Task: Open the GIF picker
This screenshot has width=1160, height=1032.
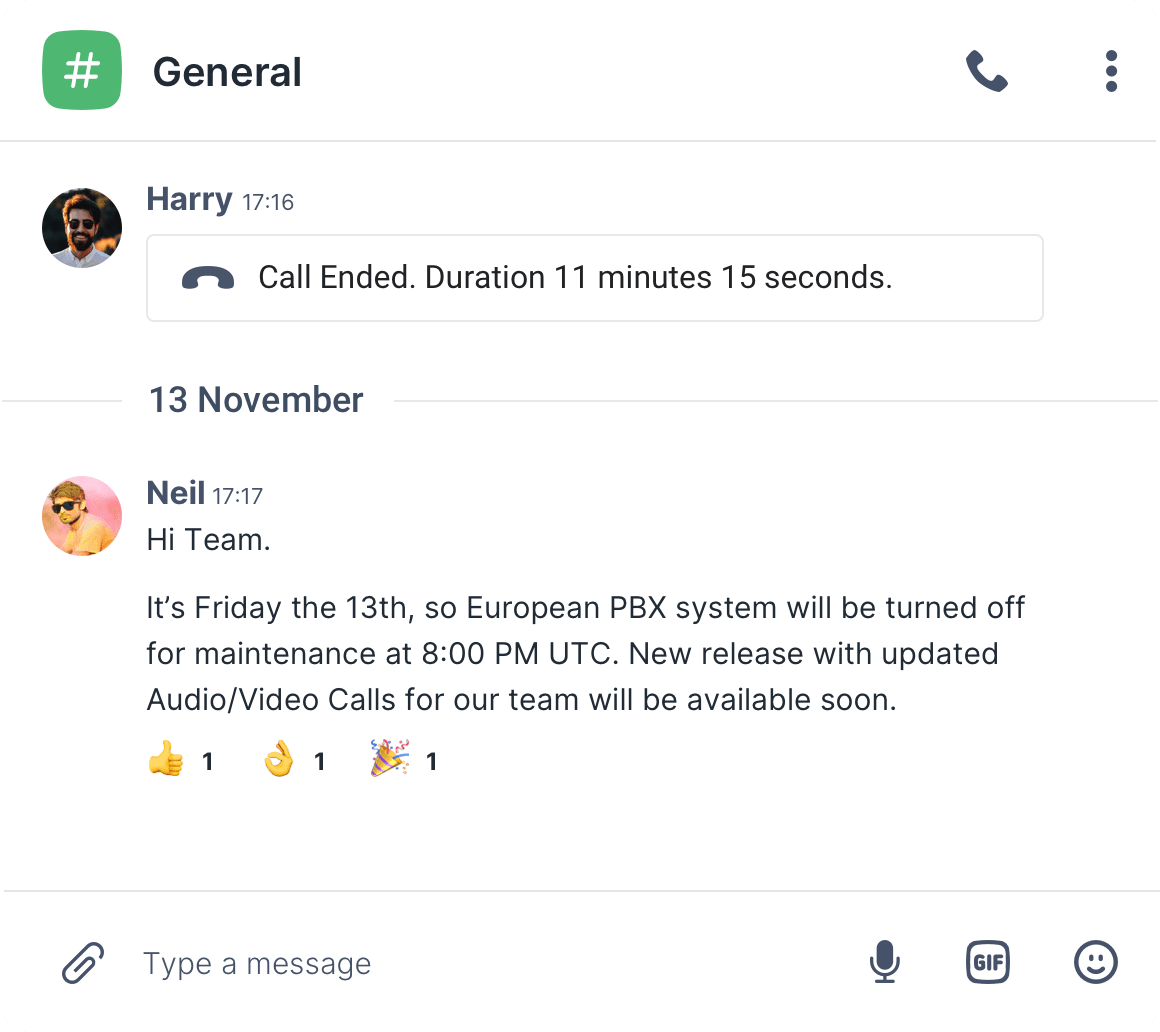Action: [x=988, y=962]
